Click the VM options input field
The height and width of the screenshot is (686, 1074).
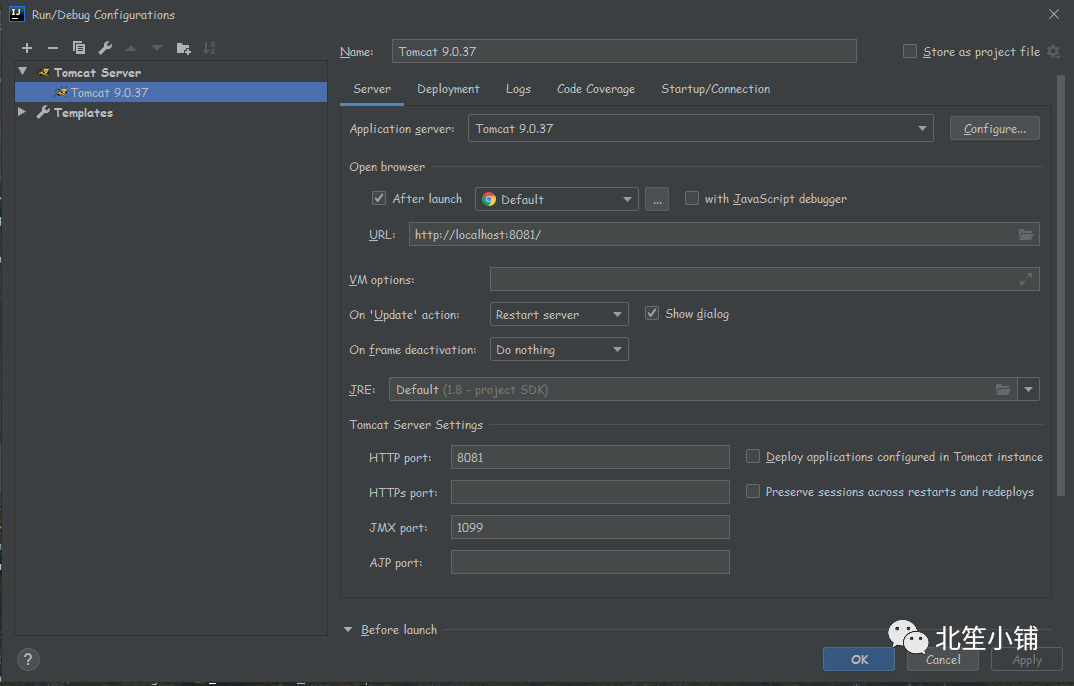(x=764, y=279)
